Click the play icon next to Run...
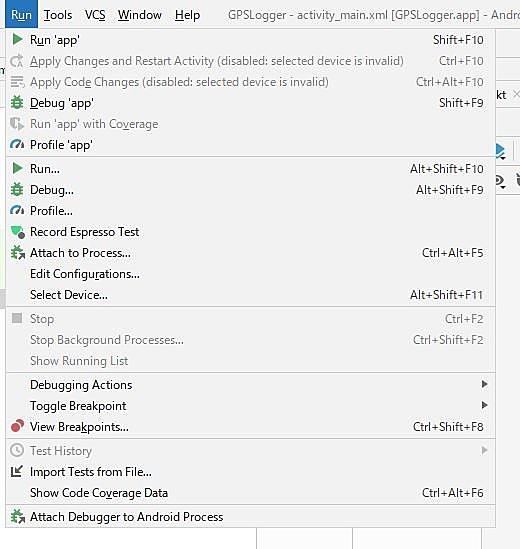 tap(17, 168)
